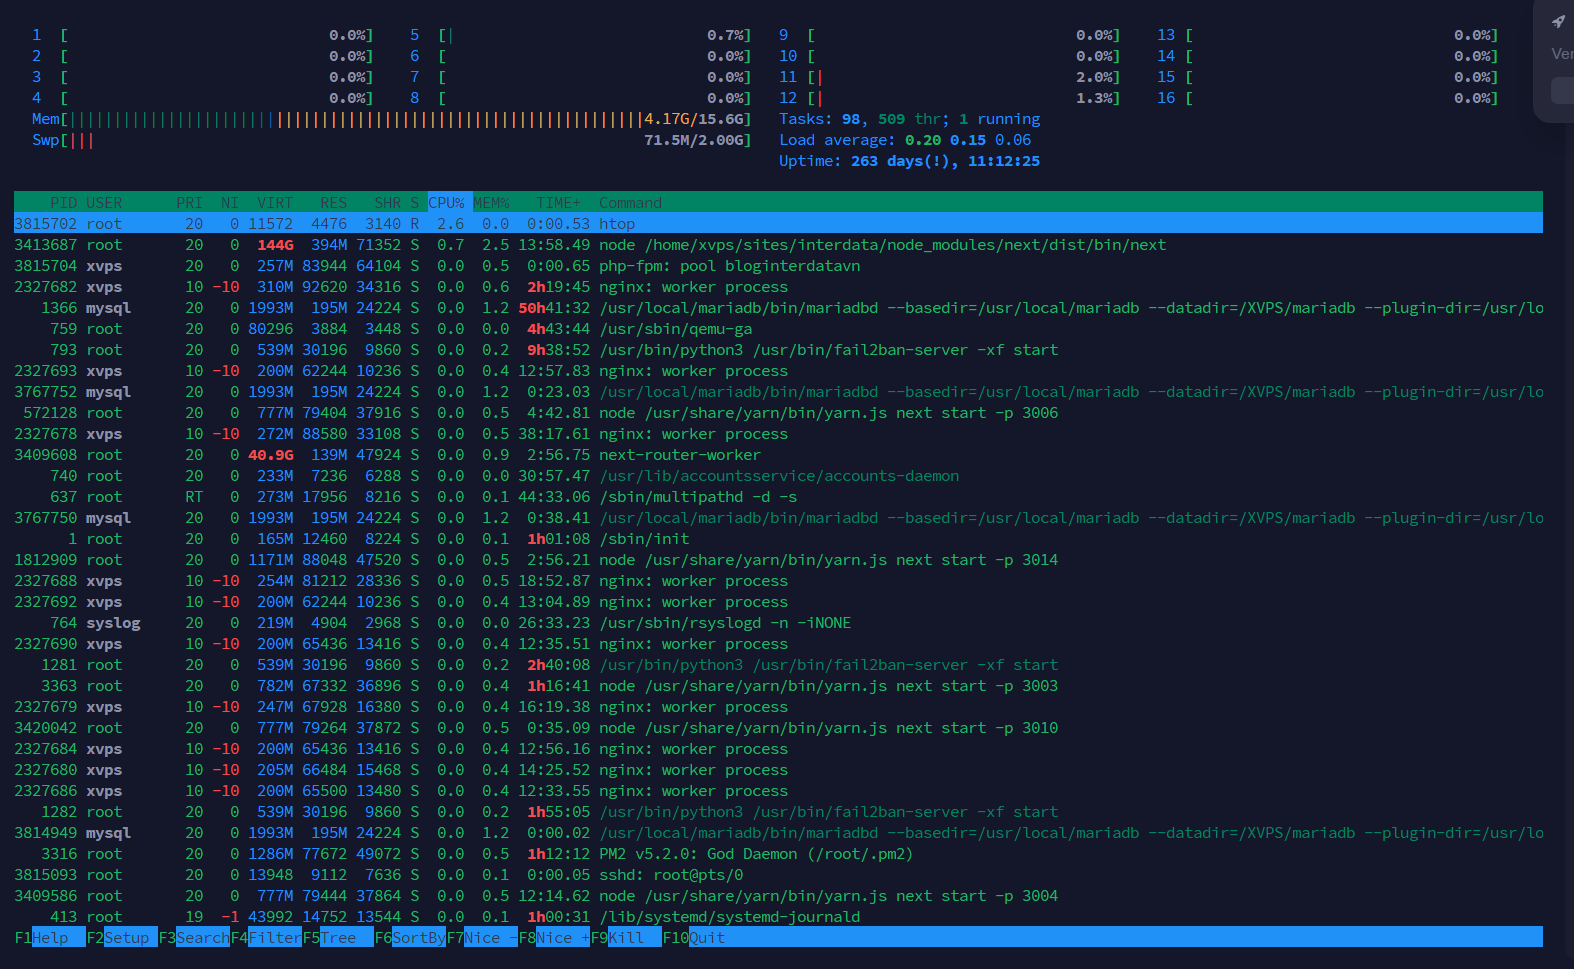This screenshot has height=969, width=1574.
Task: Select the rsyslogd process row
Action: click(x=778, y=623)
